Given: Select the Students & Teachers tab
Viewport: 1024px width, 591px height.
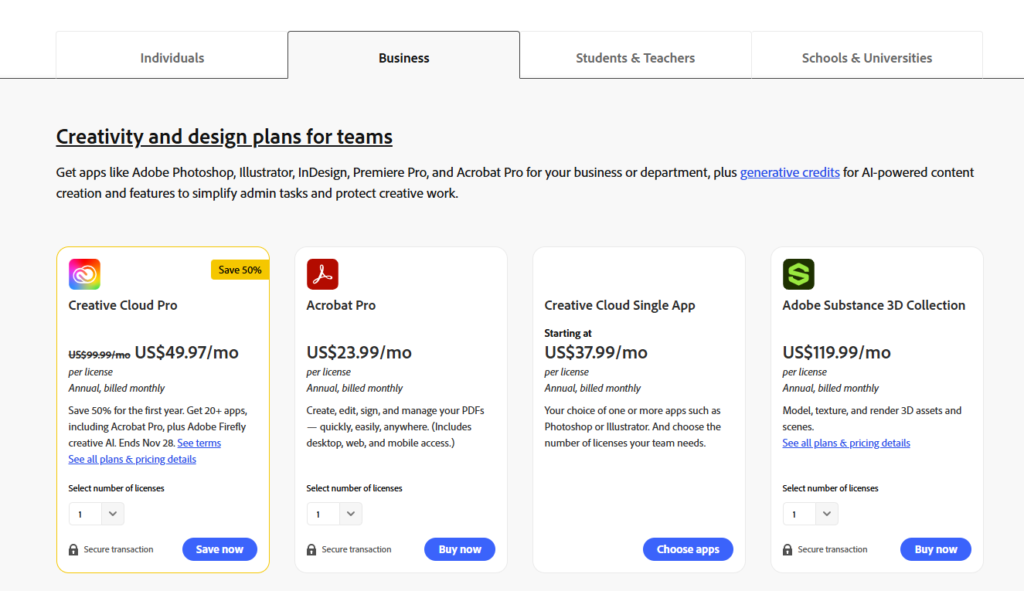Looking at the screenshot, I should [635, 58].
